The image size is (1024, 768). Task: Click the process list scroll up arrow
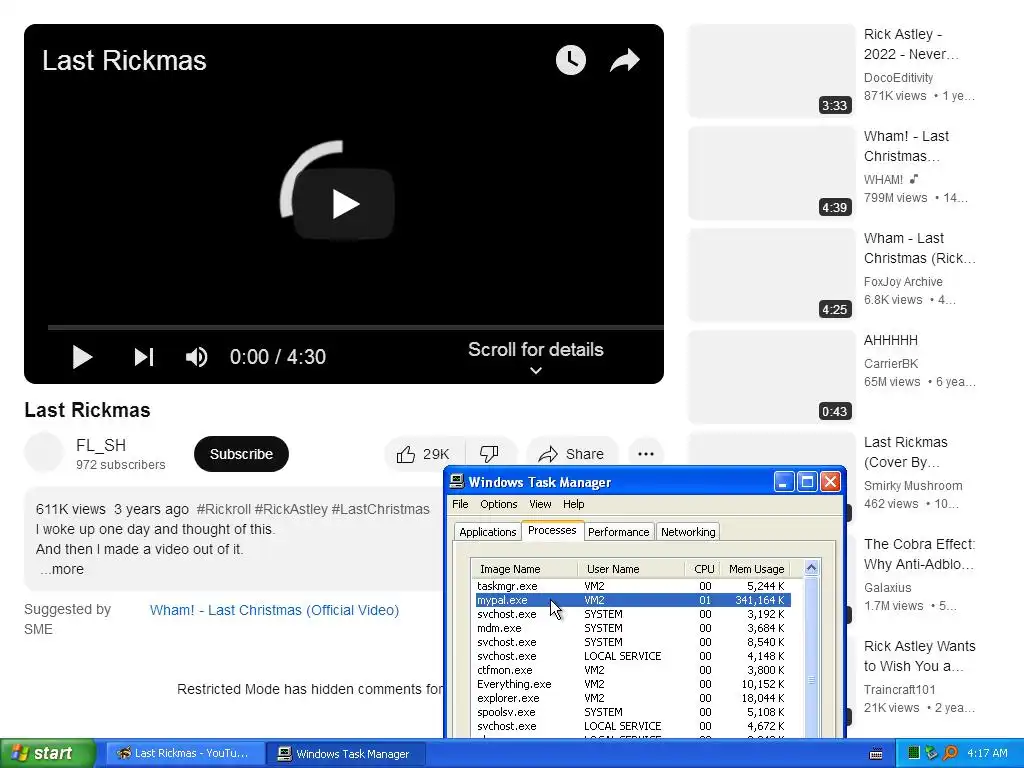coord(811,568)
